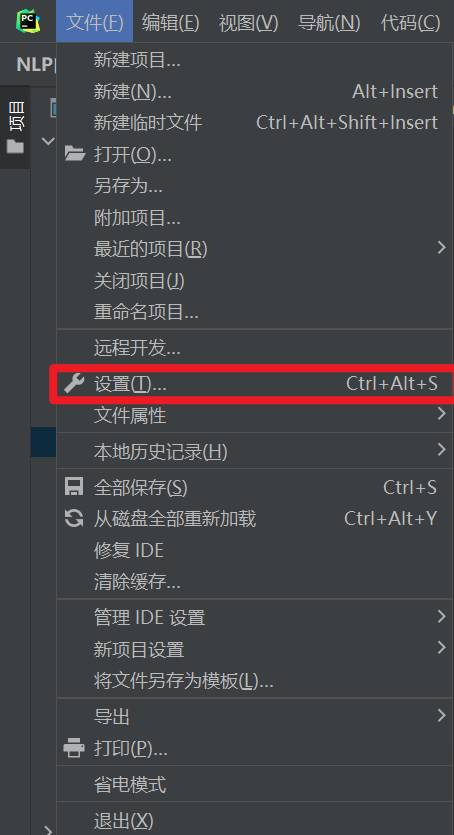This screenshot has width=454, height=835.
Task: Select 退出(X) to quit PyCharm
Action: (255, 820)
